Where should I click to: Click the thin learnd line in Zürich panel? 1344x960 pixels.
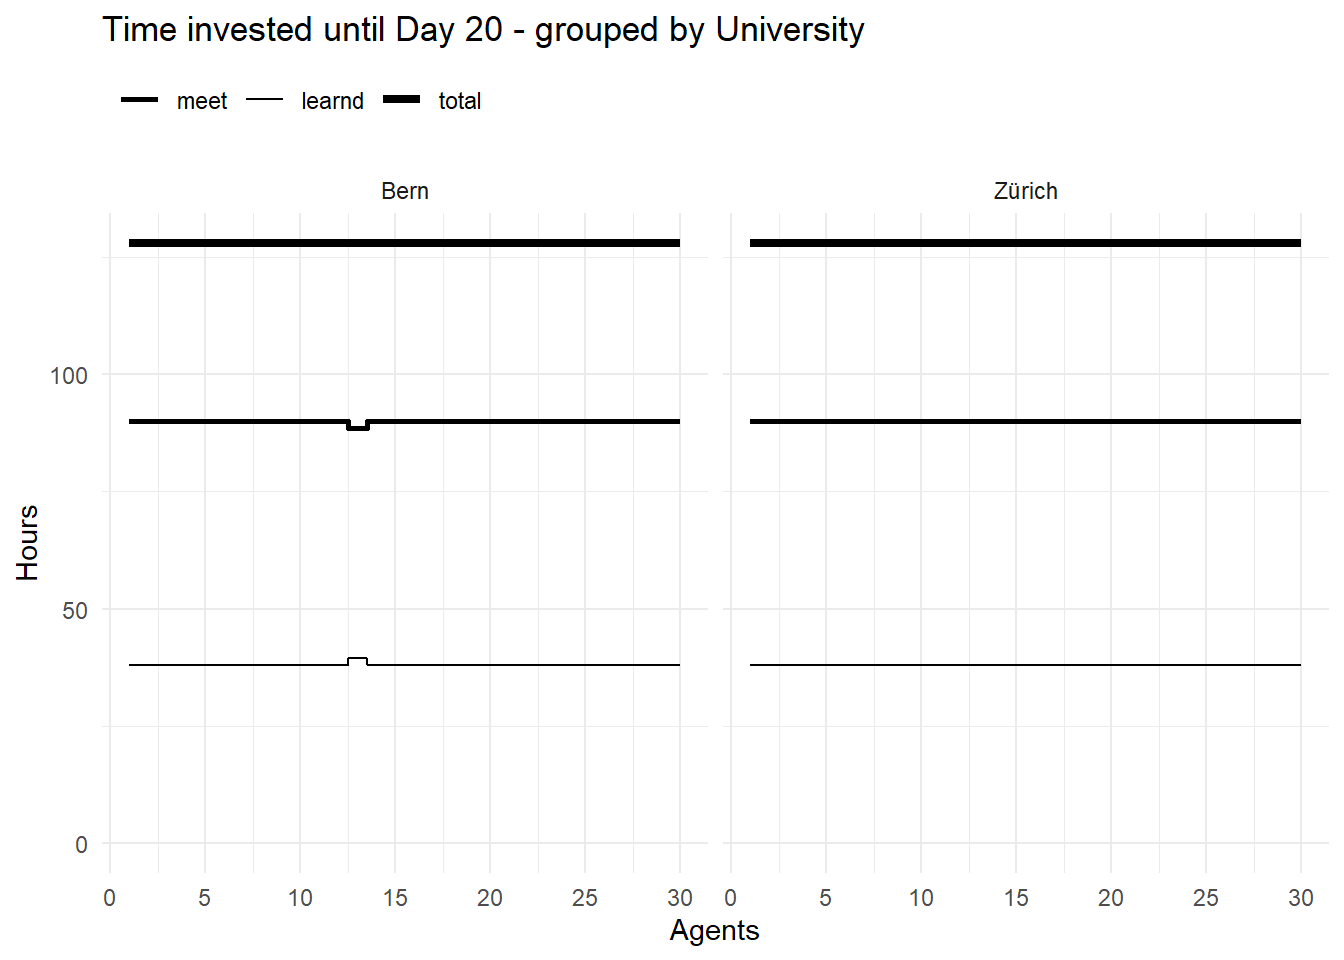point(1025,665)
